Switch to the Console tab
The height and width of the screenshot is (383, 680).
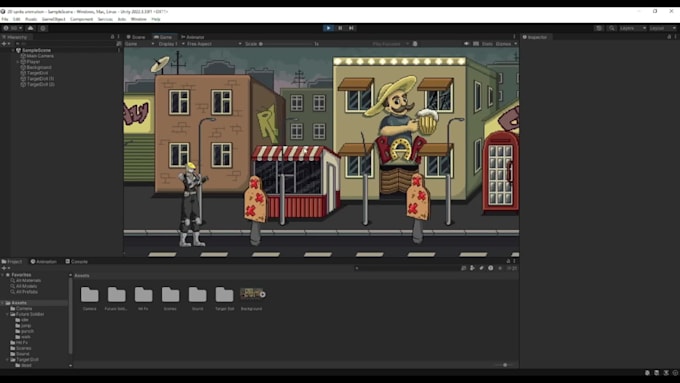click(77, 262)
